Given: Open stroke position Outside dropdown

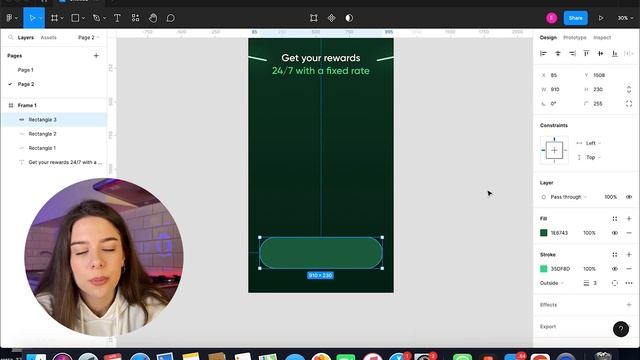Looking at the screenshot, I should 552,283.
